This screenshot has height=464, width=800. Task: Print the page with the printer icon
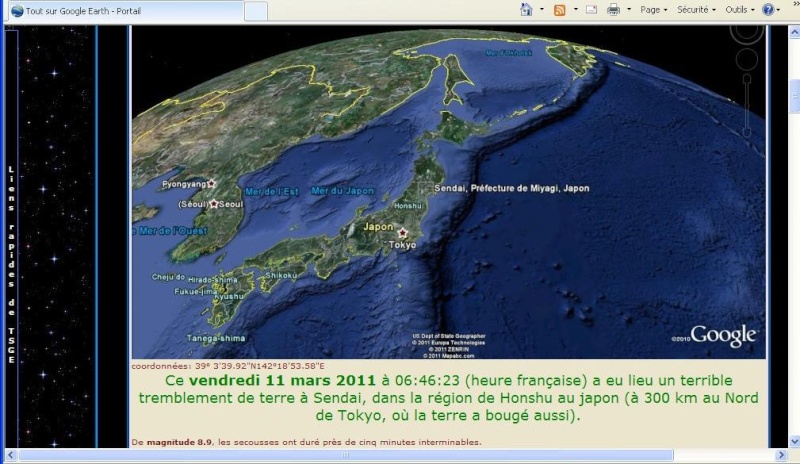tap(613, 10)
